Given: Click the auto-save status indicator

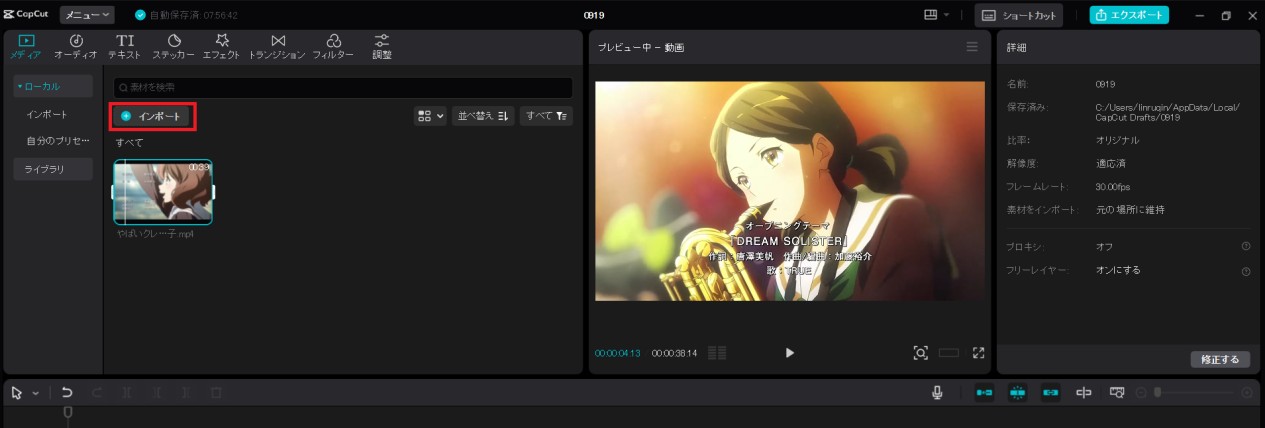Looking at the screenshot, I should pos(188,15).
